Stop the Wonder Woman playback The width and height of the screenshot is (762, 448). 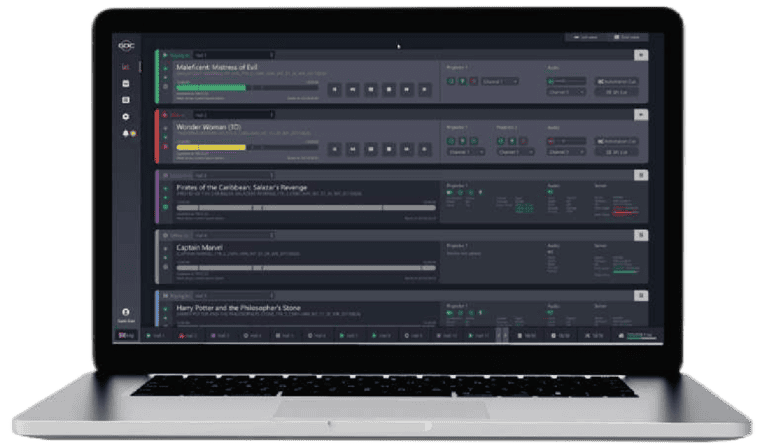[389, 149]
